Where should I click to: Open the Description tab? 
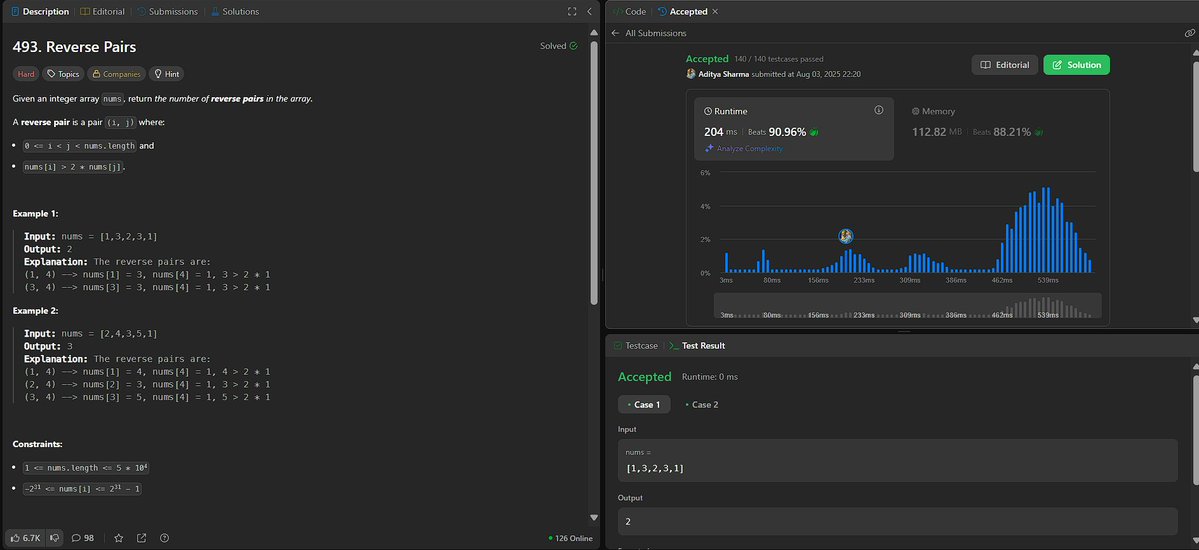[40, 11]
